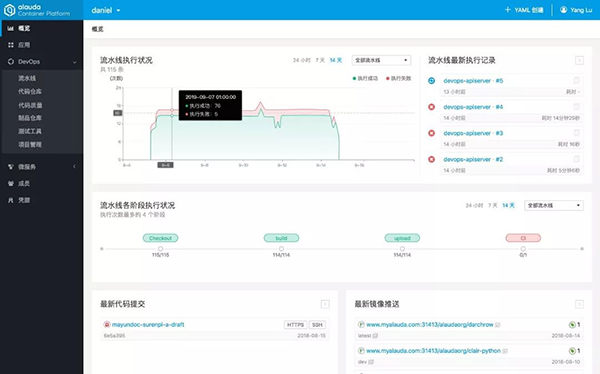Screen dimensions: 600x374
Task: Toggle the red failure legend in chart
Action: pos(398,78)
